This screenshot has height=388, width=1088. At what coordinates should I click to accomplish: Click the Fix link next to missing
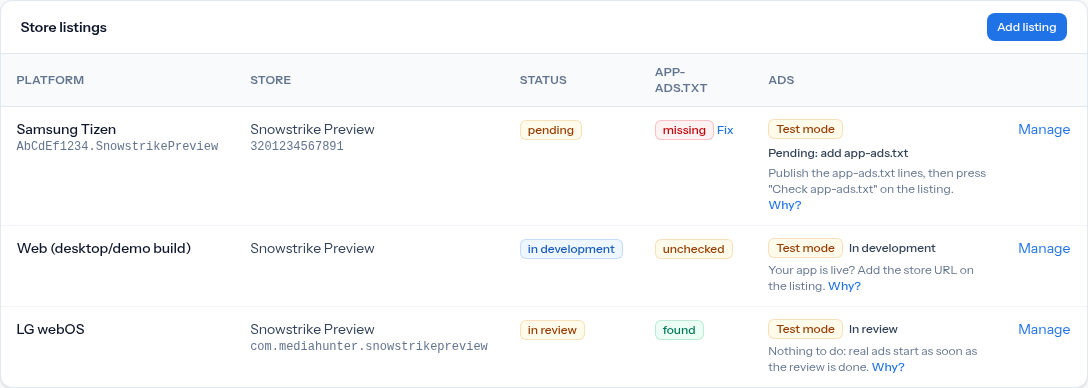tap(724, 130)
